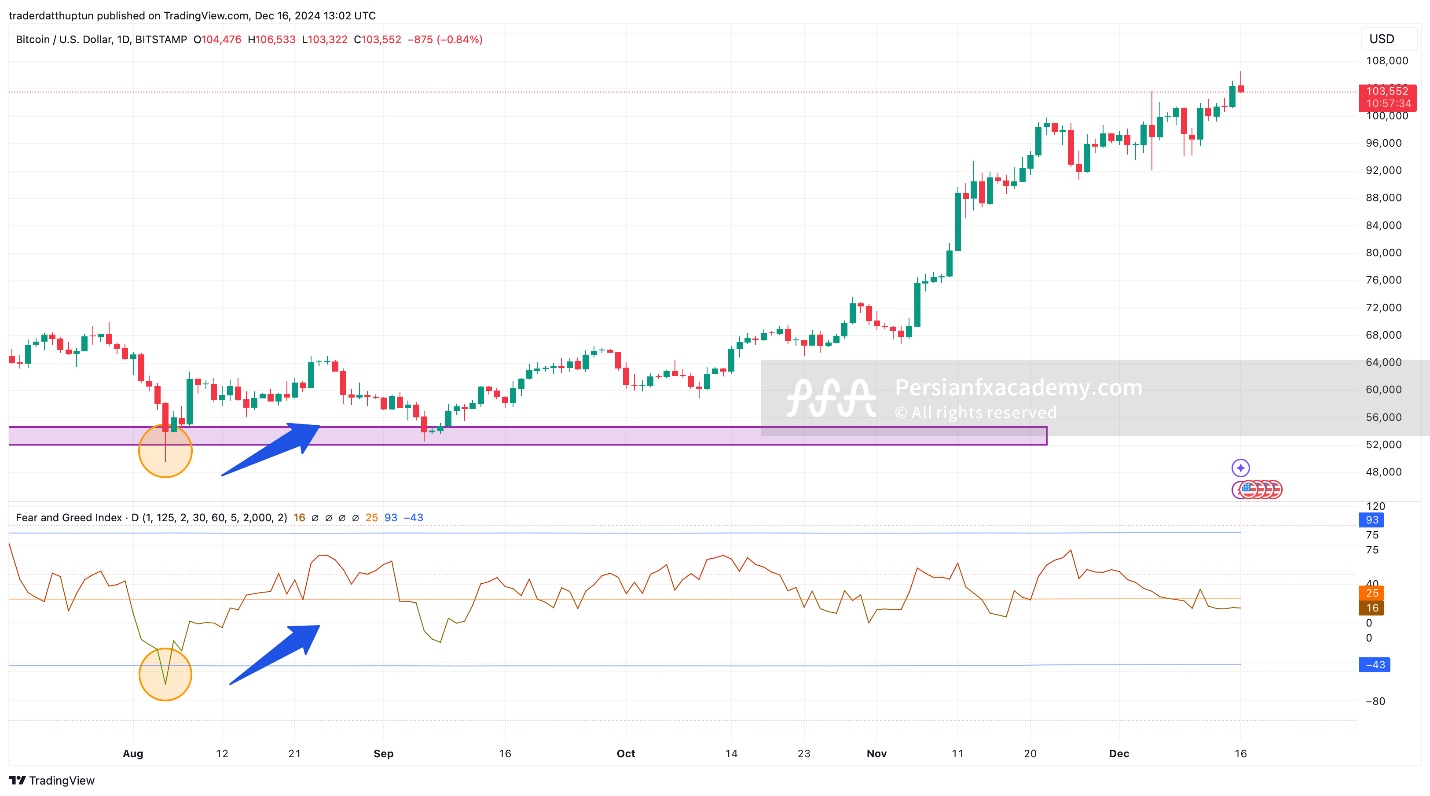Click the −43 value in the indicator legend
1430x796 pixels.
pos(414,517)
